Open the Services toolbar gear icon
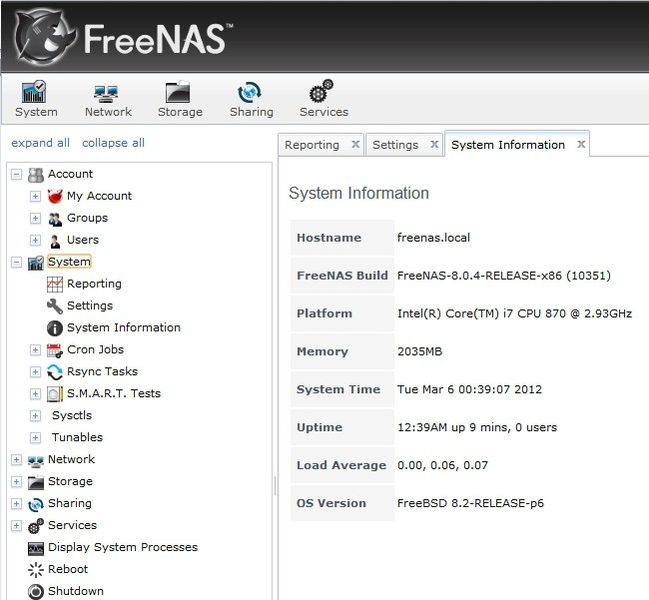Image resolution: width=649 pixels, height=600 pixels. pyautogui.click(x=321, y=91)
